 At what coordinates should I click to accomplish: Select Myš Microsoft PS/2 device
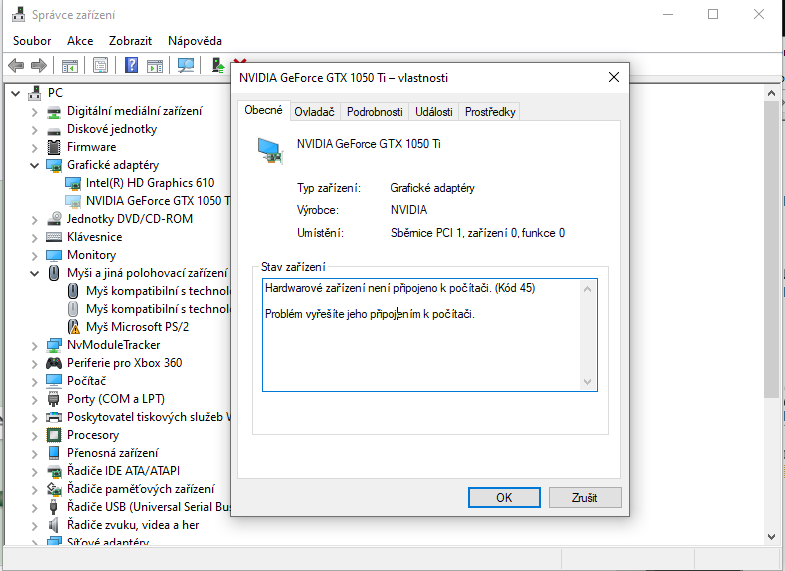coord(137,327)
